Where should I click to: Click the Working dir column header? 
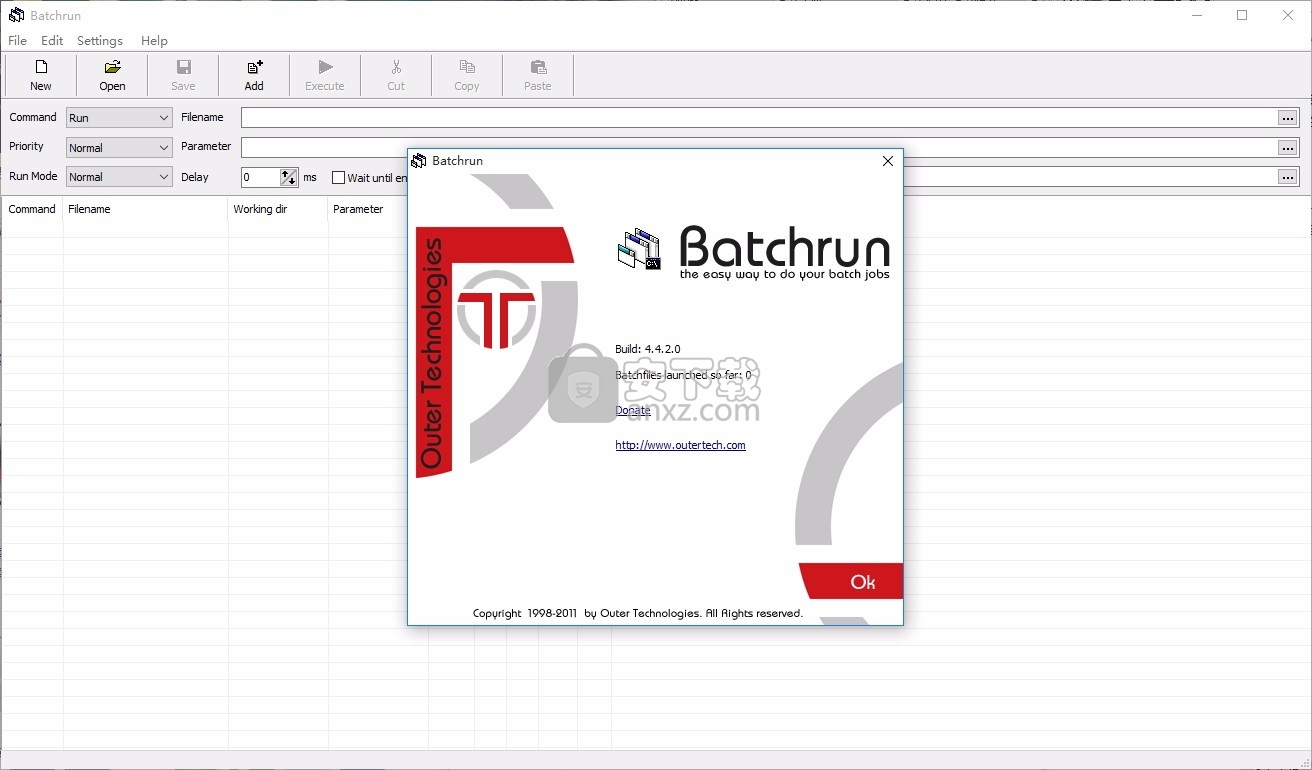[x=278, y=209]
